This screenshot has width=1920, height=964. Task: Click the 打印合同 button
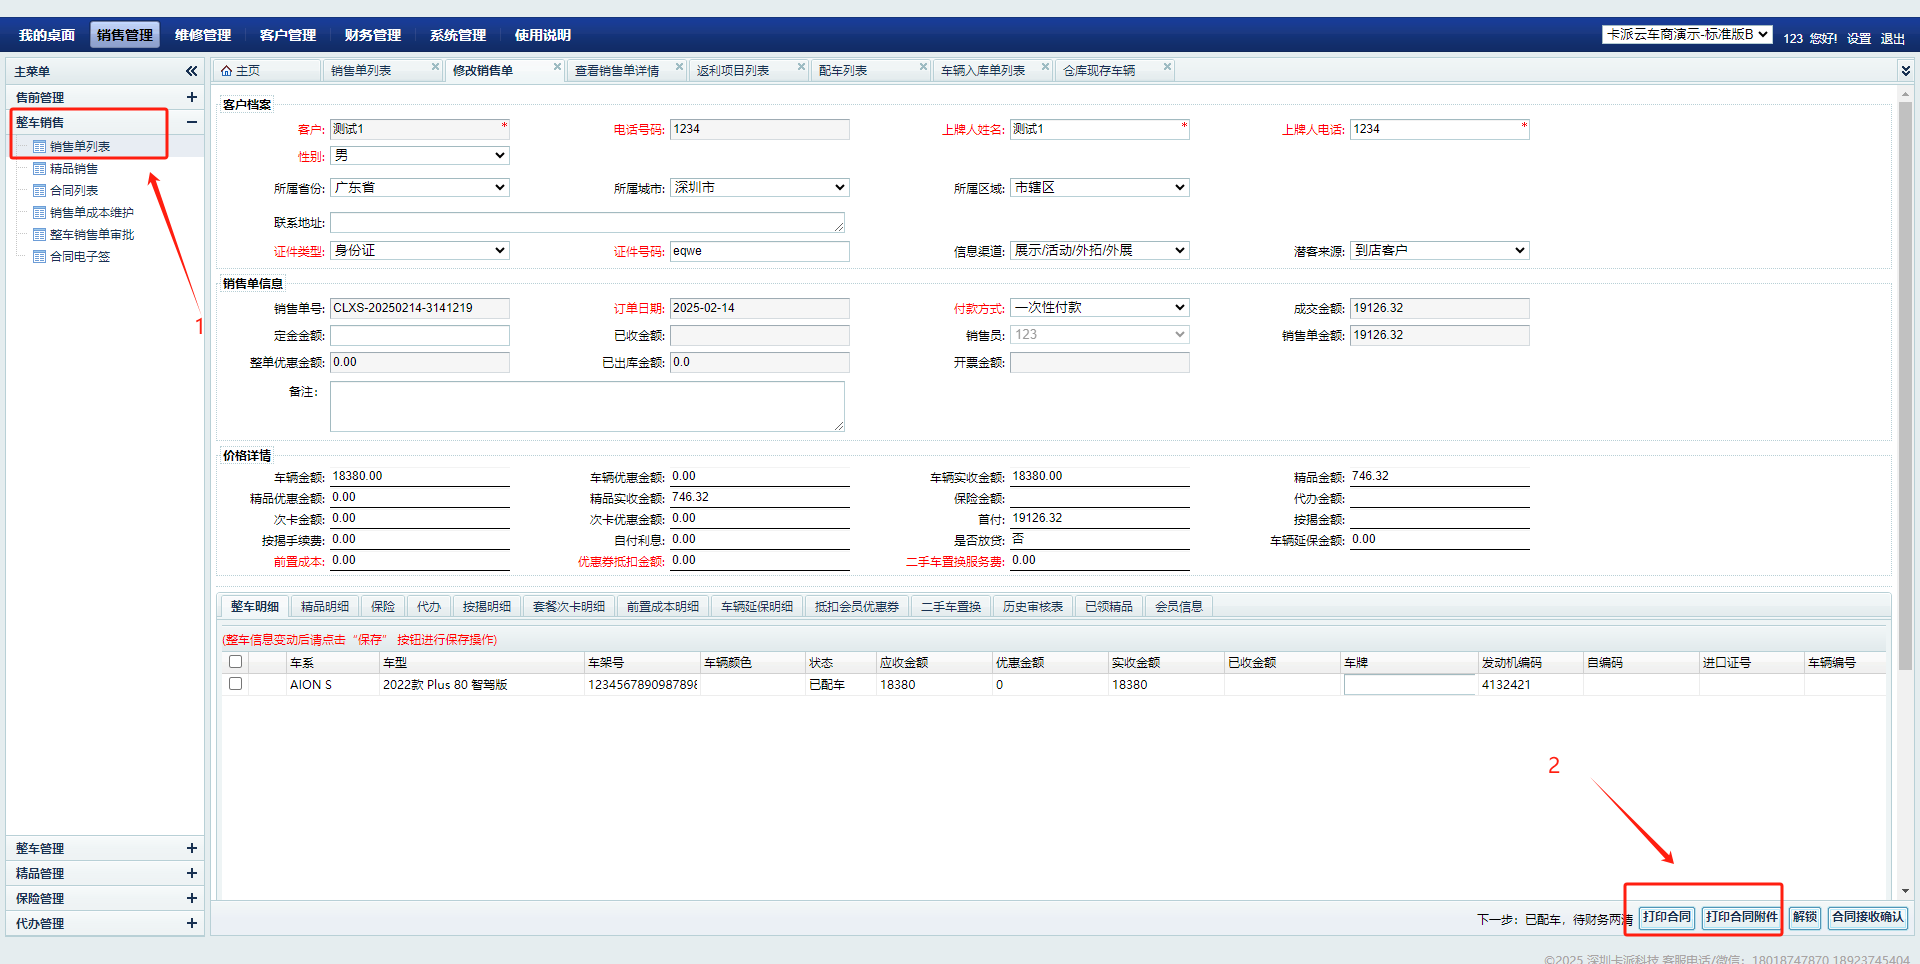[1666, 917]
